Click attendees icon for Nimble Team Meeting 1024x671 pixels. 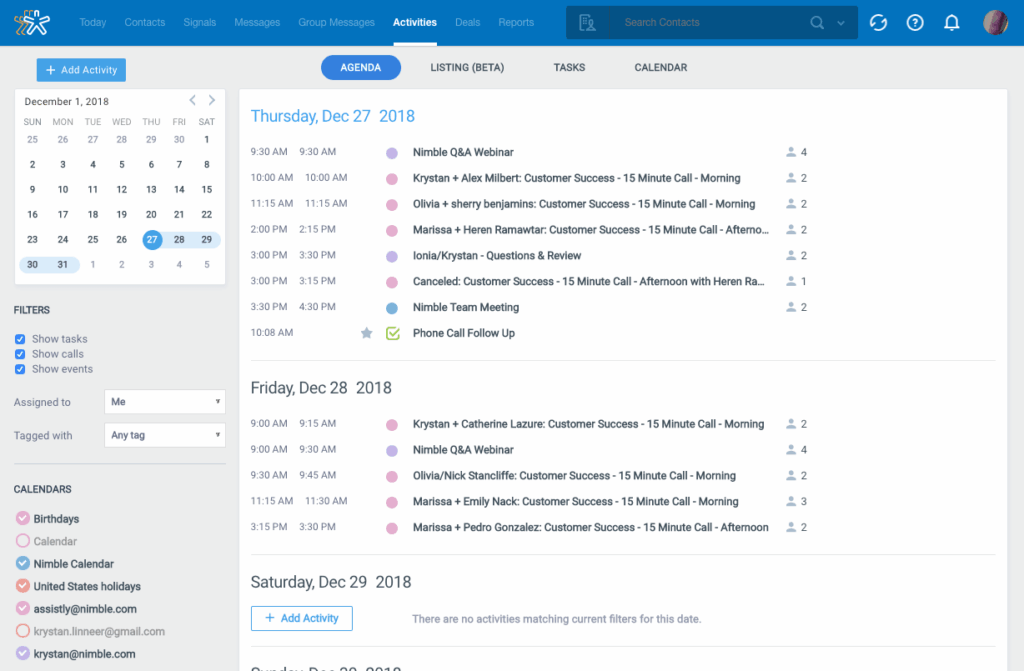791,307
